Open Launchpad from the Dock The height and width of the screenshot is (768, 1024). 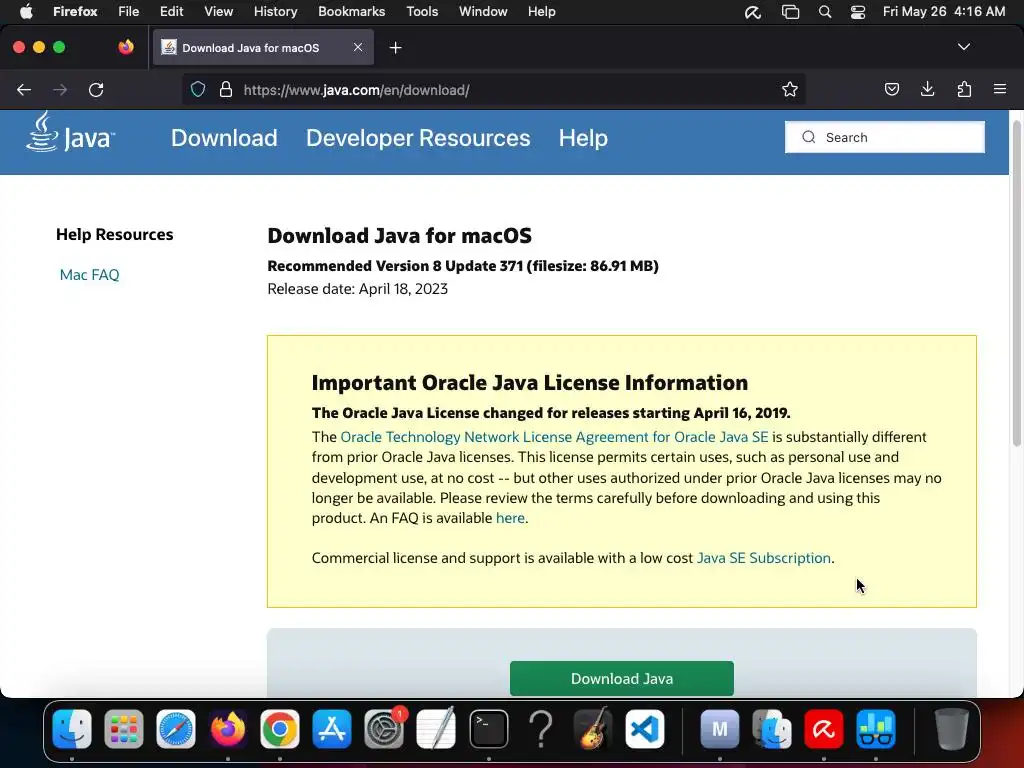123,729
